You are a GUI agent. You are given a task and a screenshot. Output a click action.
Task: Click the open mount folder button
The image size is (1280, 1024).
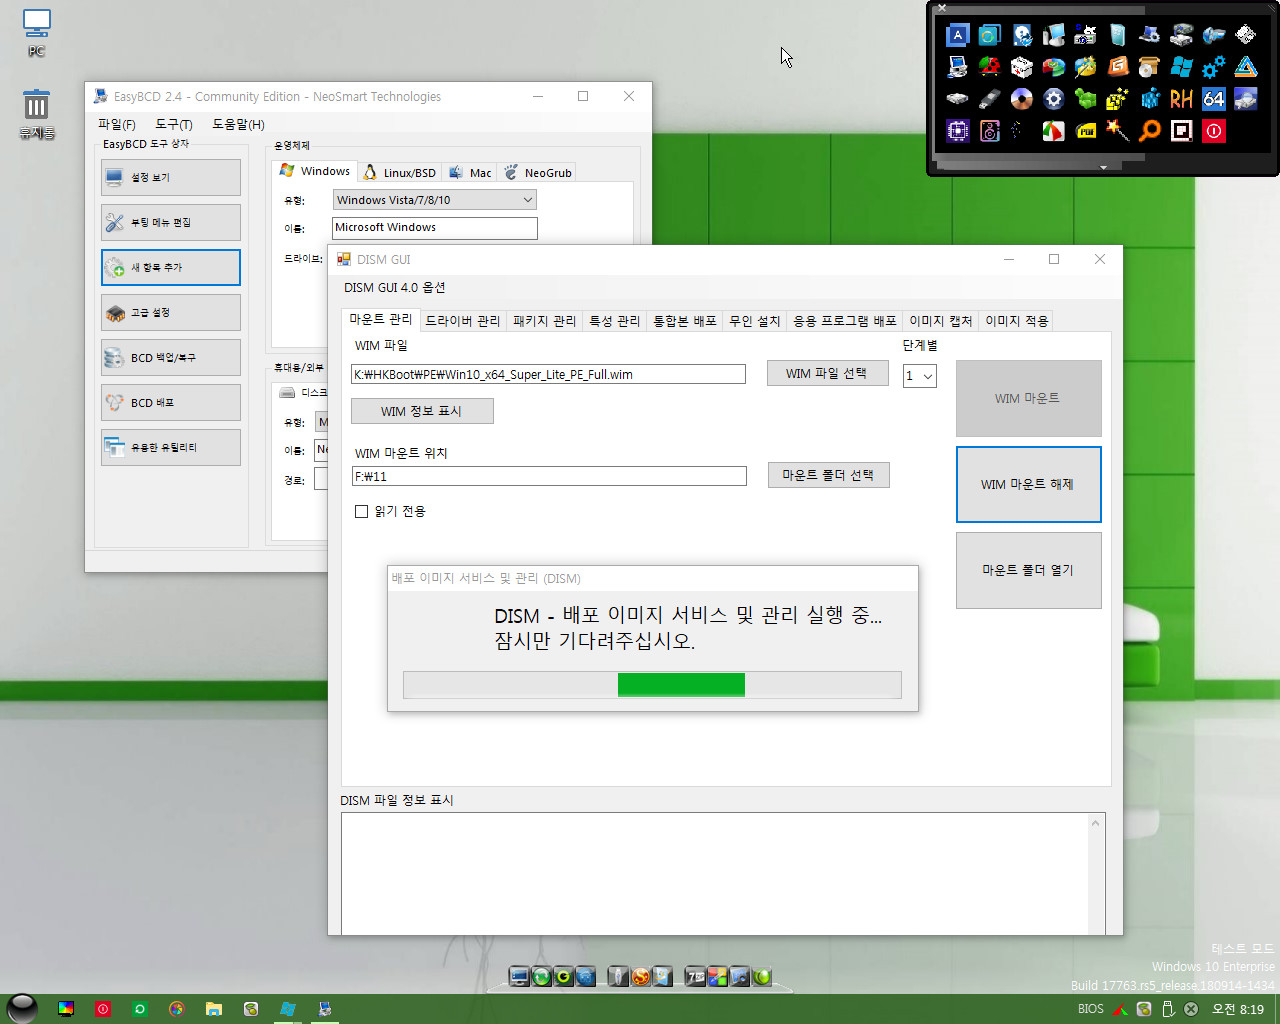click(1028, 570)
